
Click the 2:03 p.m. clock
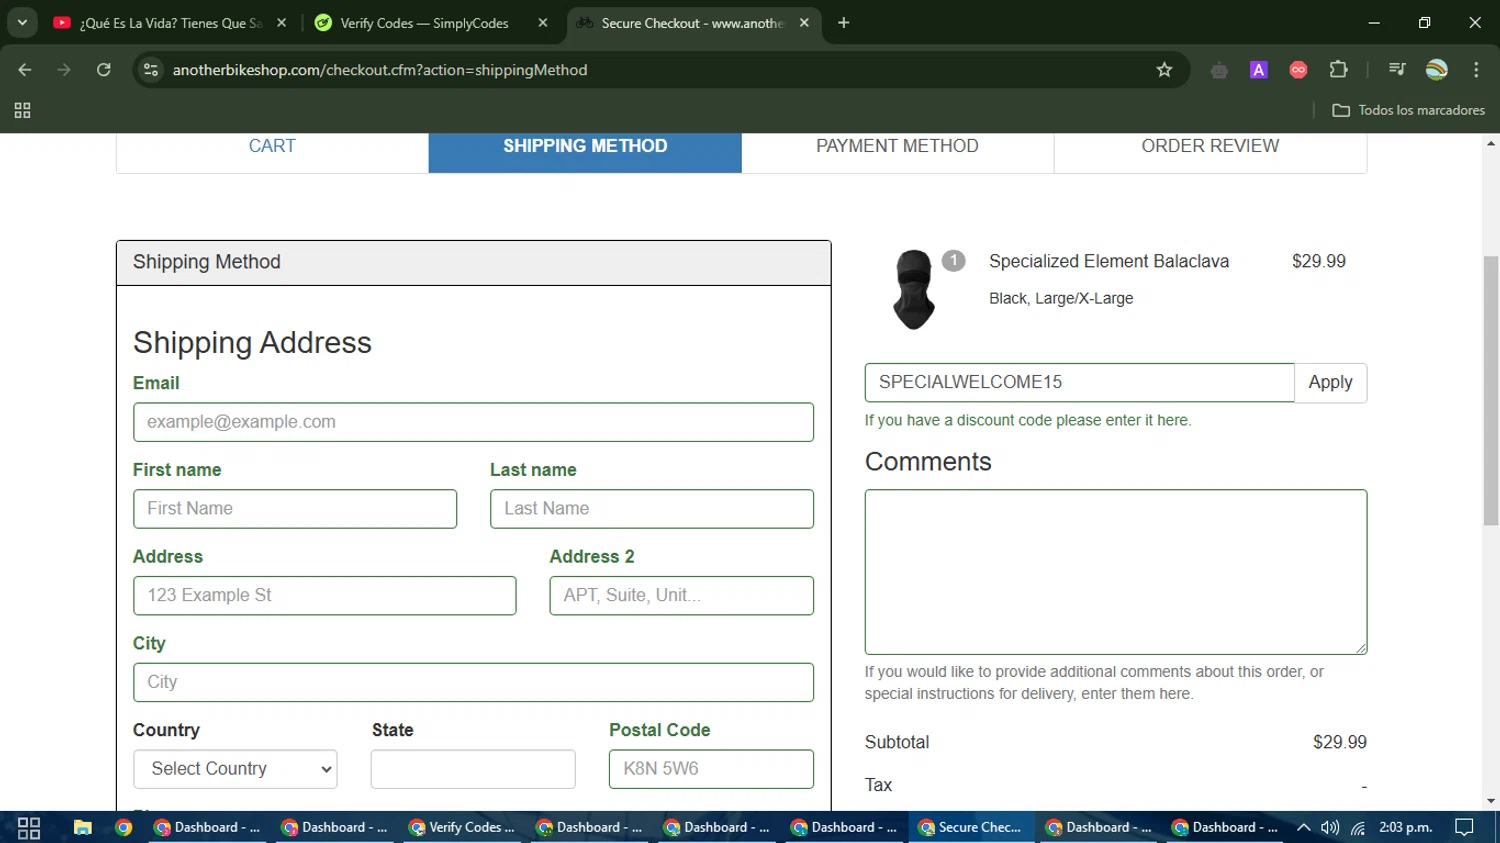1406,828
